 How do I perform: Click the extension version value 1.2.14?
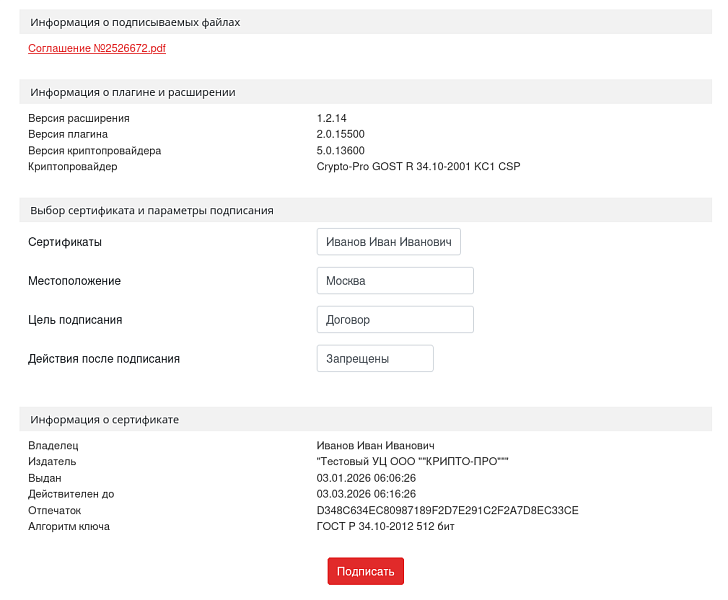(331, 118)
